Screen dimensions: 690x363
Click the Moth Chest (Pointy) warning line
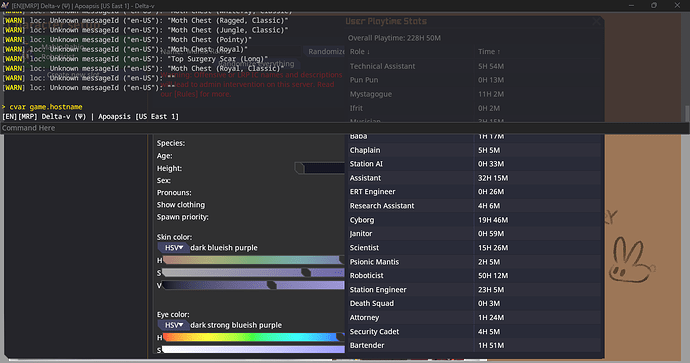(127, 40)
